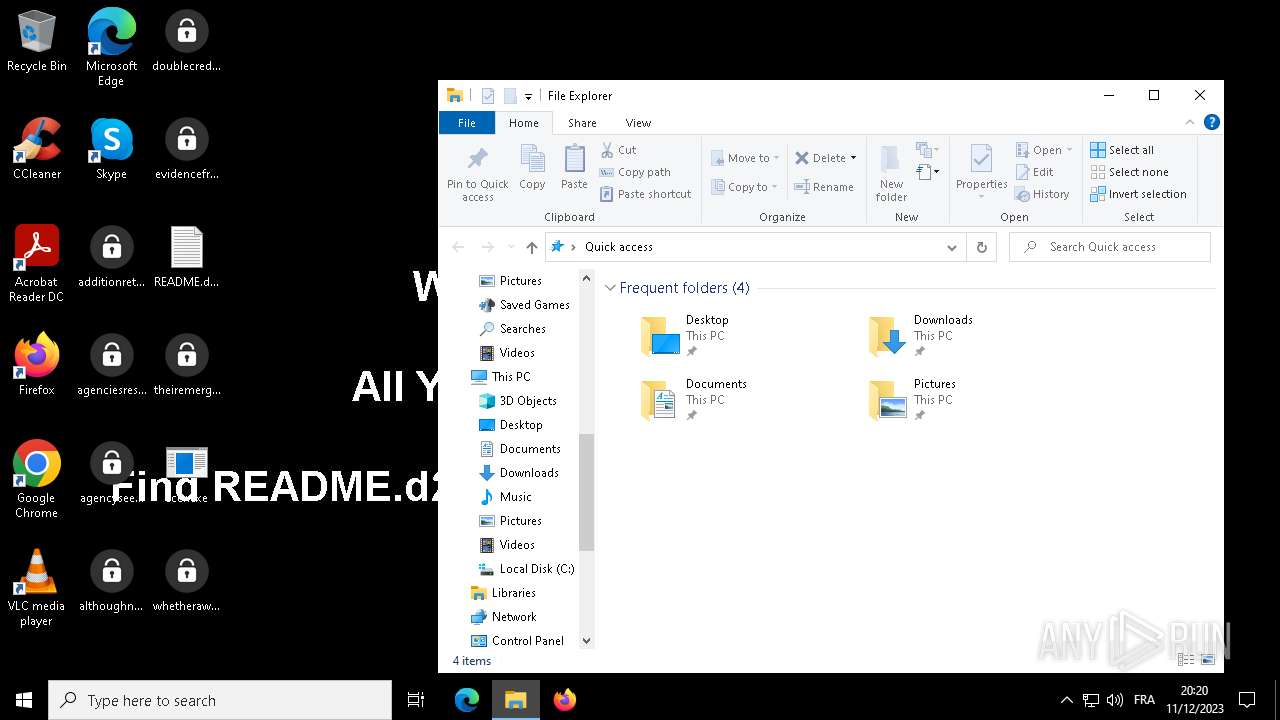Click the Paste ribbon icon
The width and height of the screenshot is (1280, 720).
point(574,167)
